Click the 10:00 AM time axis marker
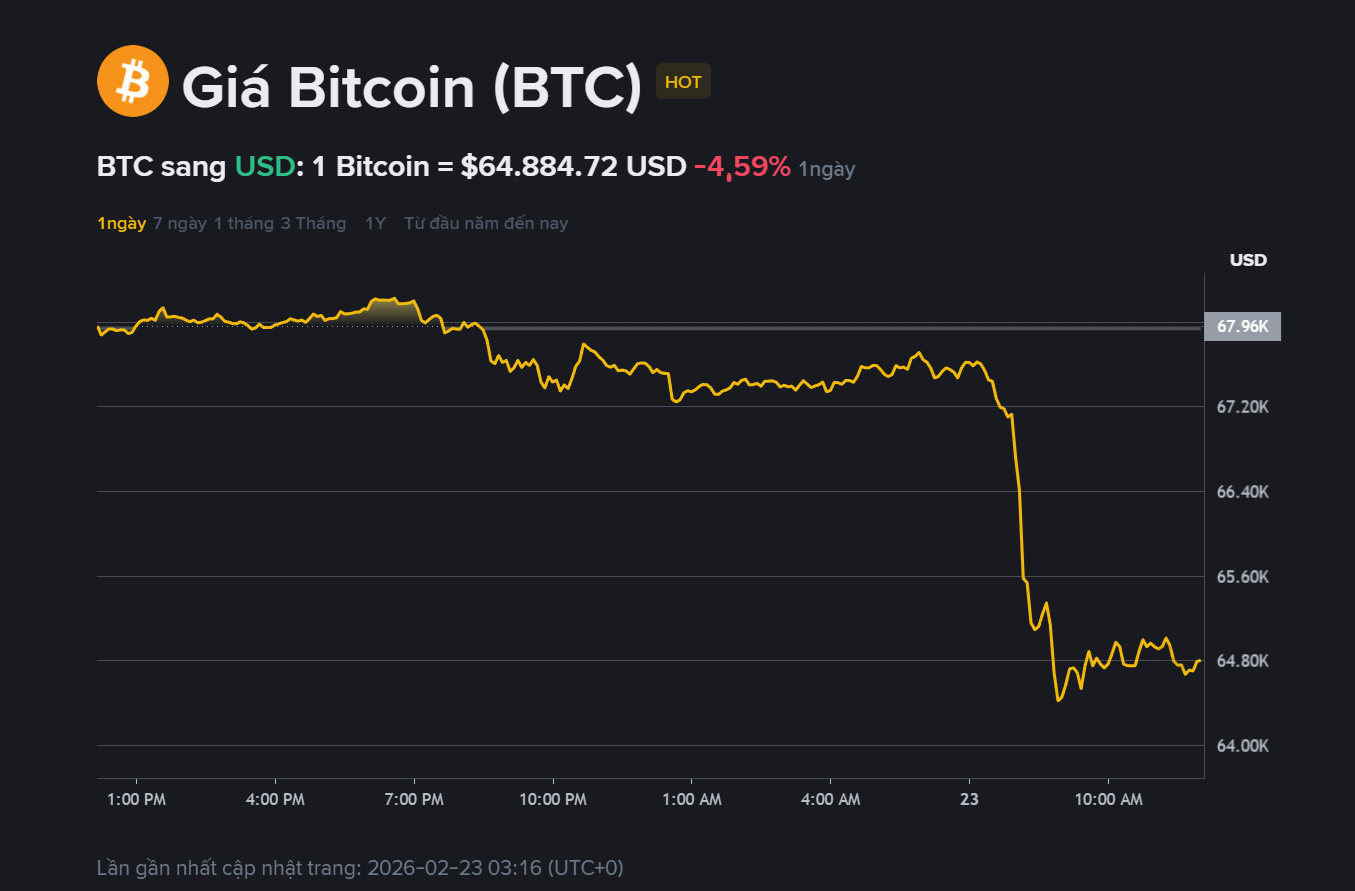Image resolution: width=1355 pixels, height=891 pixels. pyautogui.click(x=1108, y=799)
